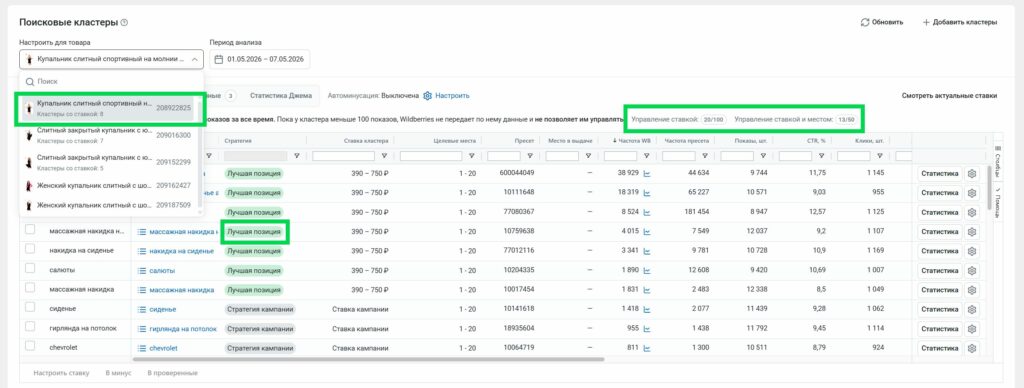Click calendar icon in Период анализа field
1024x388 pixels.
click(x=219, y=59)
